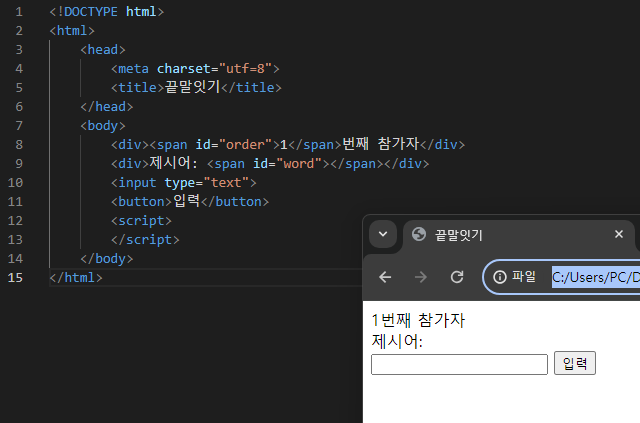Click the meta charset="utf=8" code line
This screenshot has height=423, width=640.
[x=195, y=69]
